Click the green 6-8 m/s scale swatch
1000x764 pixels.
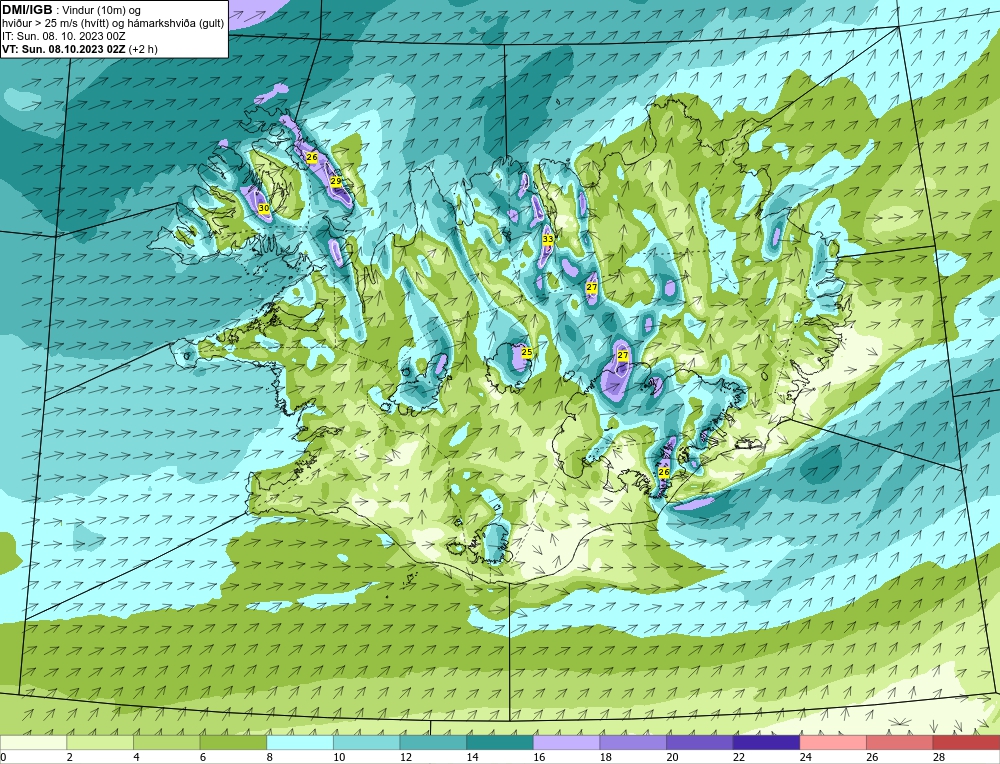click(233, 742)
